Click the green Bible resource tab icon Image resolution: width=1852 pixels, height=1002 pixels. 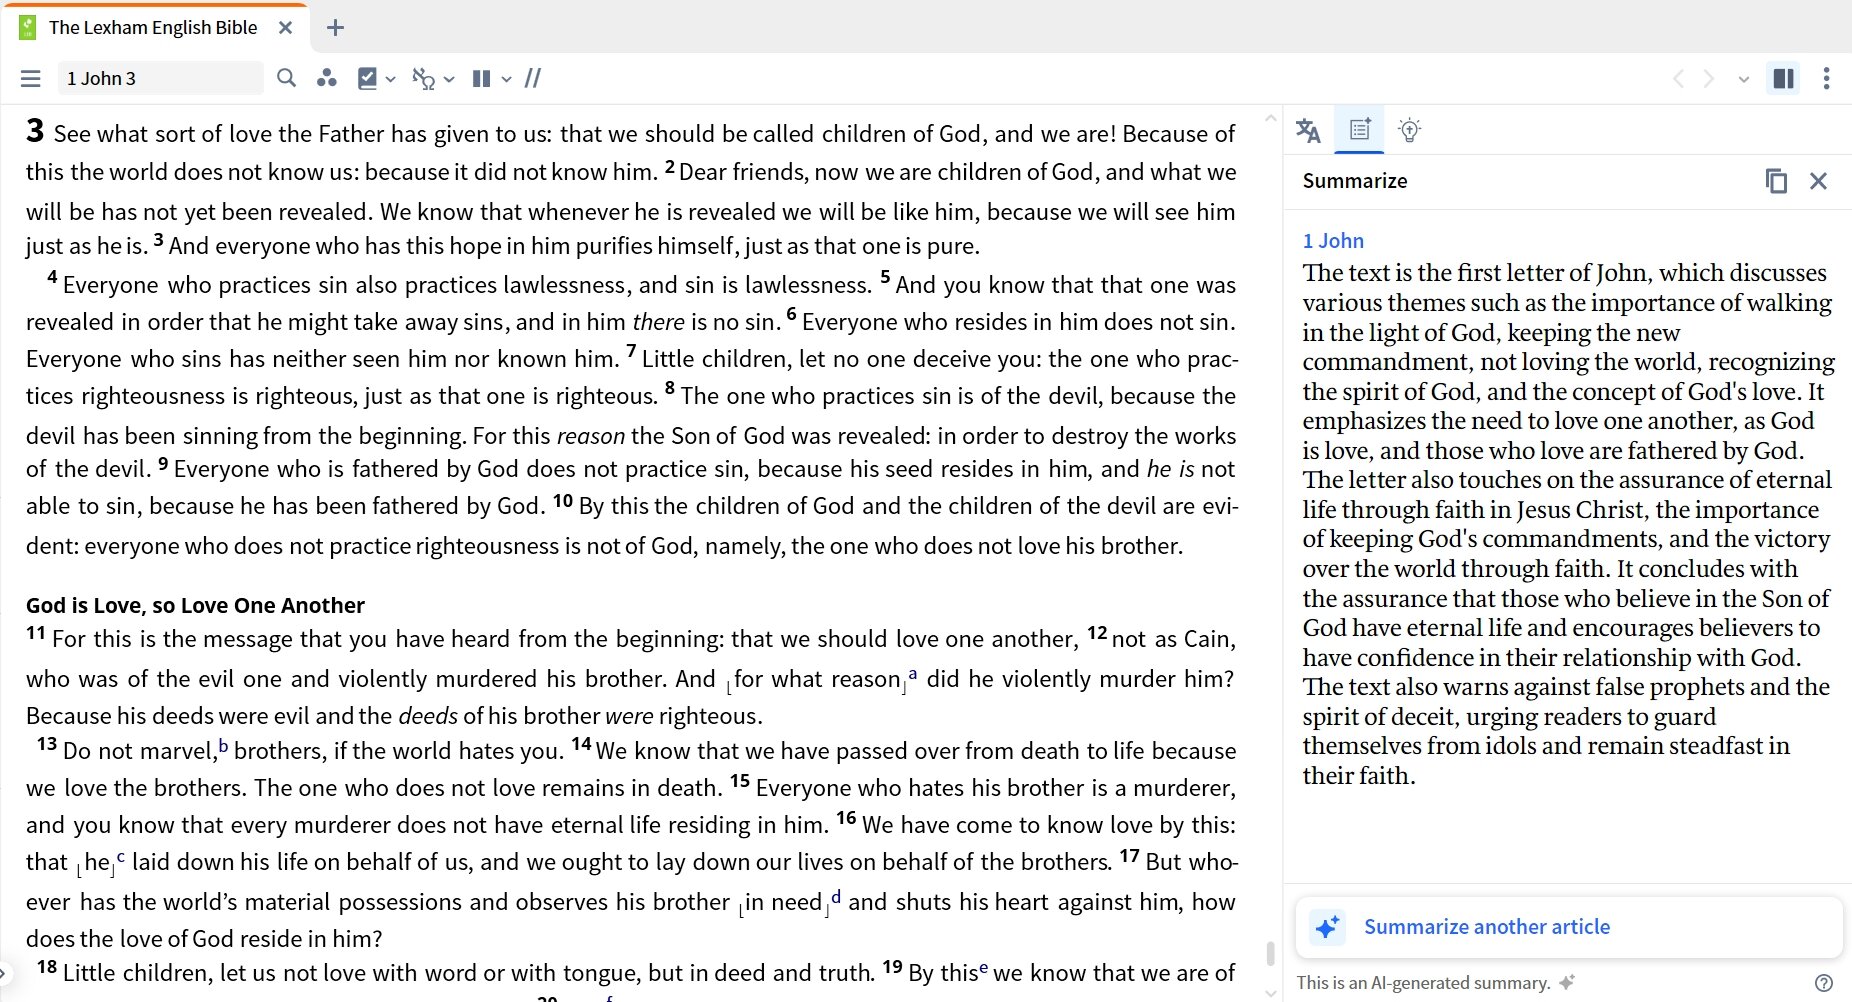tap(28, 28)
